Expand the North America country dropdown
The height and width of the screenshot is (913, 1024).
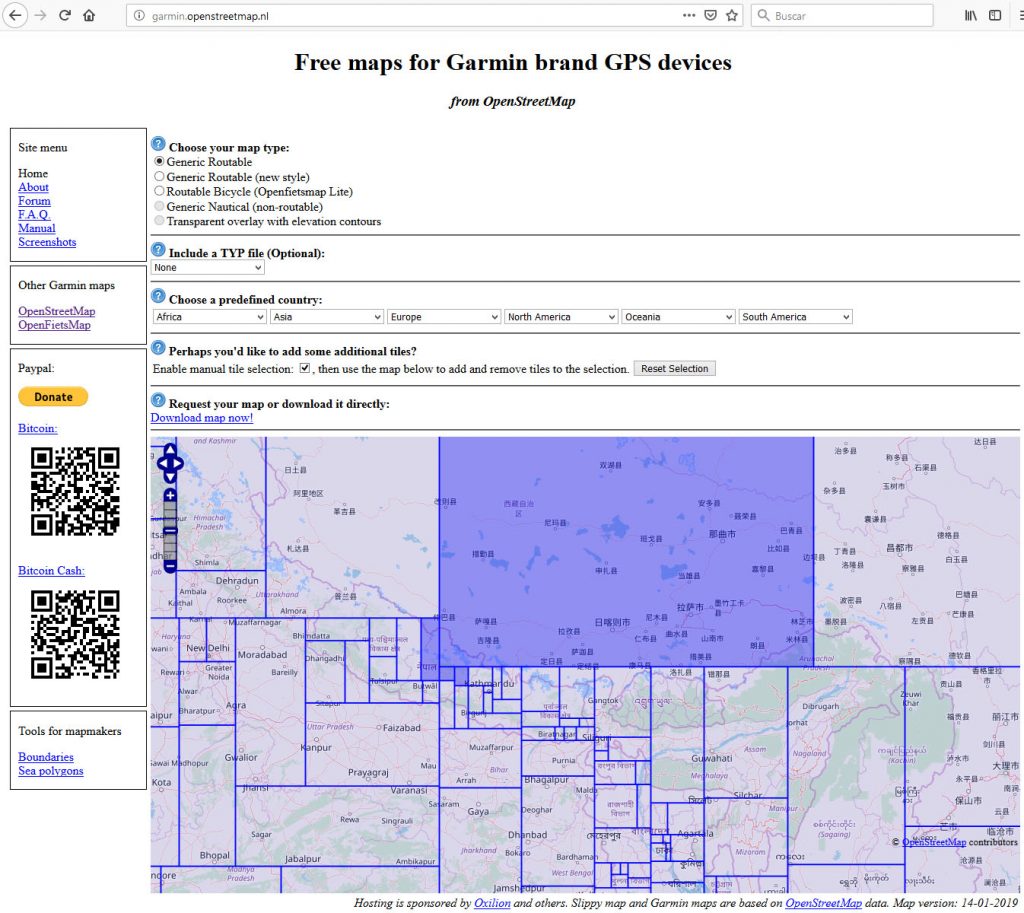click(562, 317)
